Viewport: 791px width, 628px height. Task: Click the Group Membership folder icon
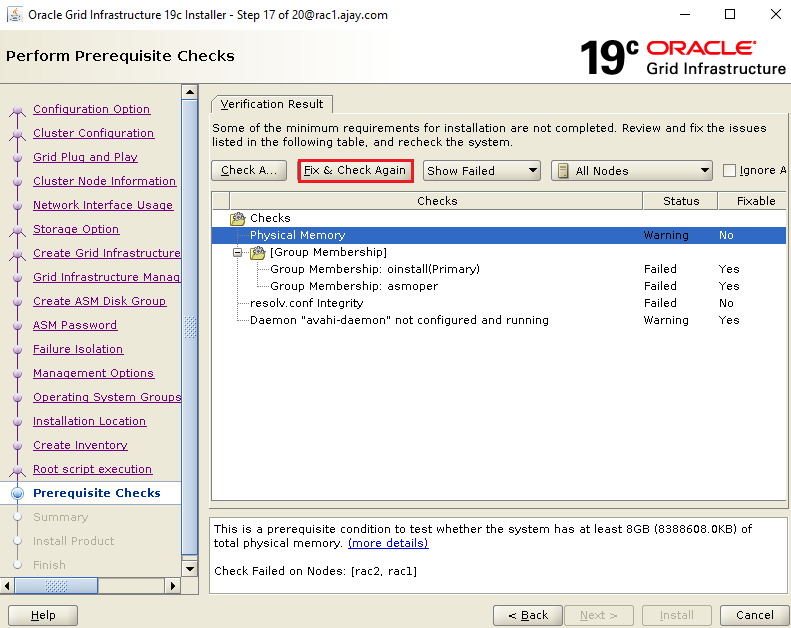(x=258, y=252)
